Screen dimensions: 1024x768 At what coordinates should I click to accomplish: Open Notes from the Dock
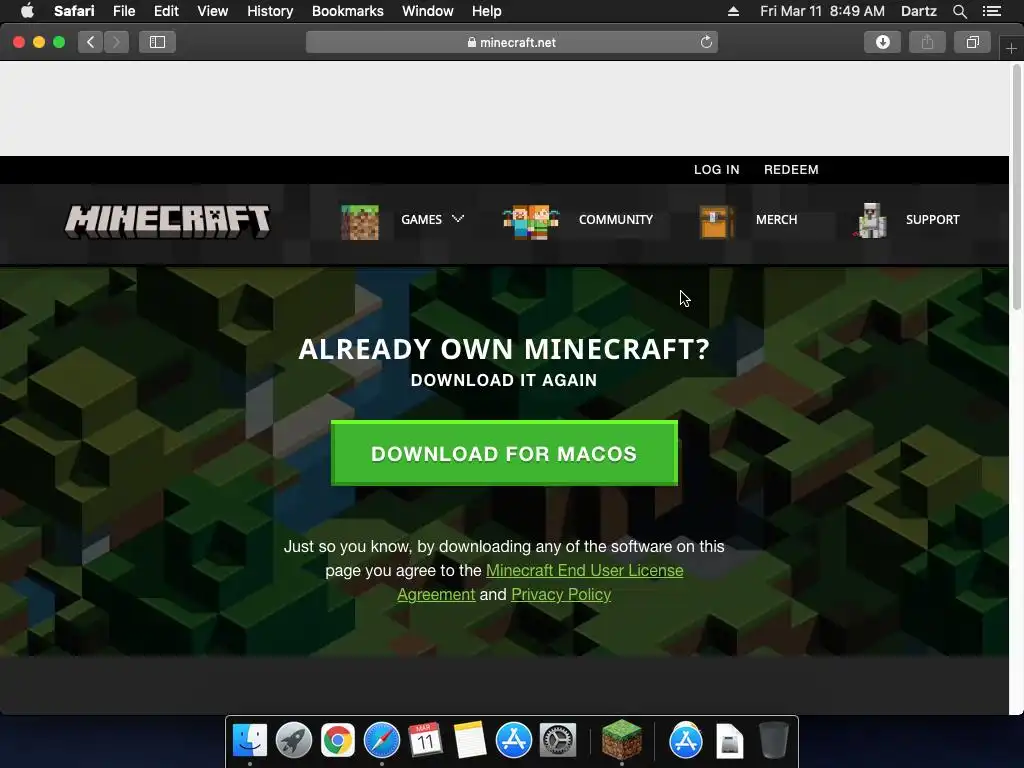pyautogui.click(x=470, y=741)
